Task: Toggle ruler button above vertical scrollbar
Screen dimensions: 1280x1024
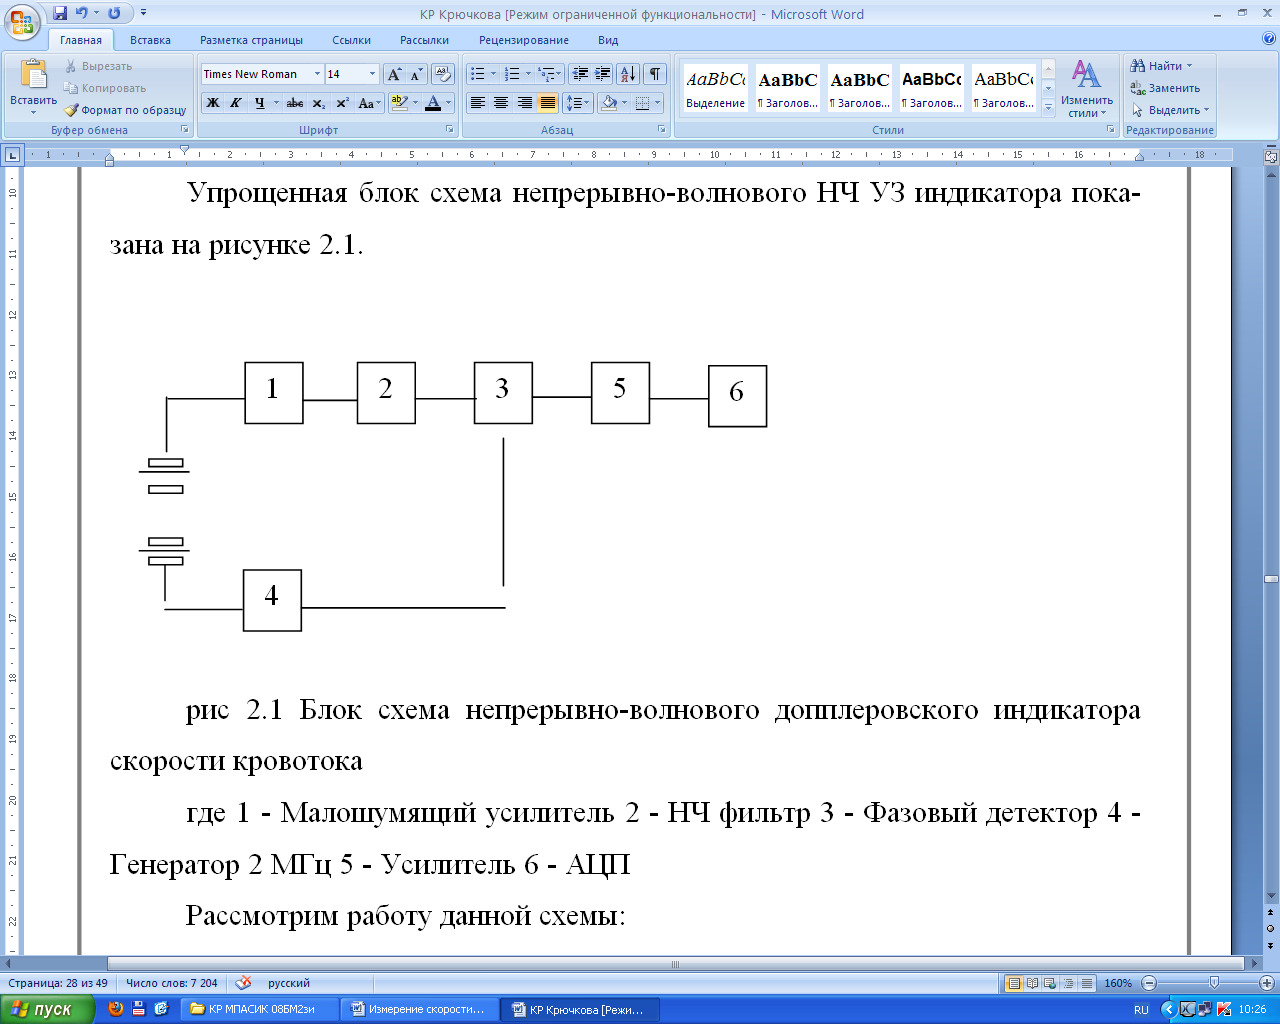Action: point(1271,157)
